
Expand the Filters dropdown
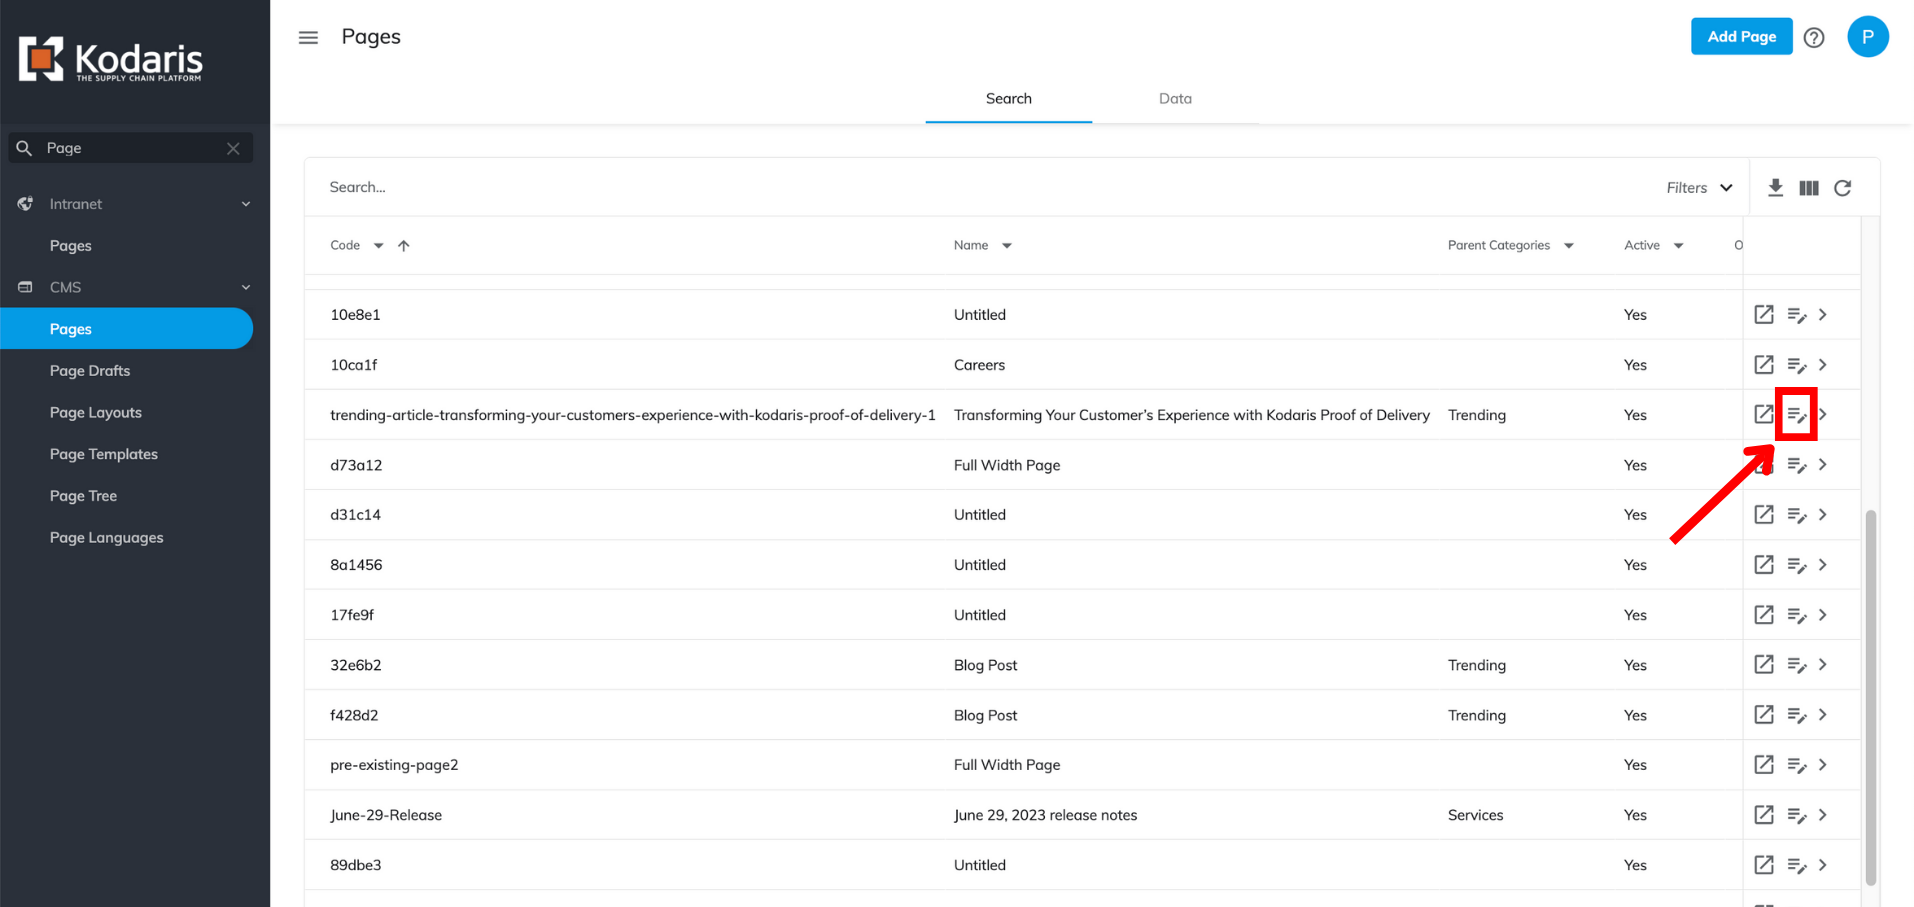(x=1699, y=188)
